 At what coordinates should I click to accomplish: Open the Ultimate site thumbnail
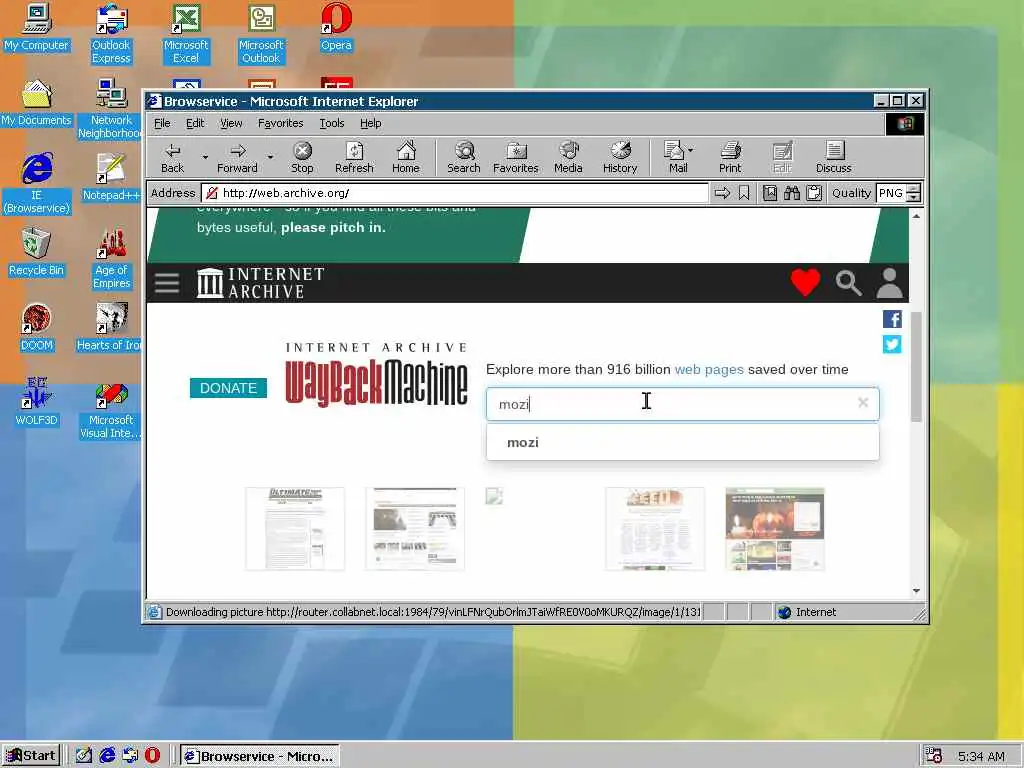(x=295, y=529)
